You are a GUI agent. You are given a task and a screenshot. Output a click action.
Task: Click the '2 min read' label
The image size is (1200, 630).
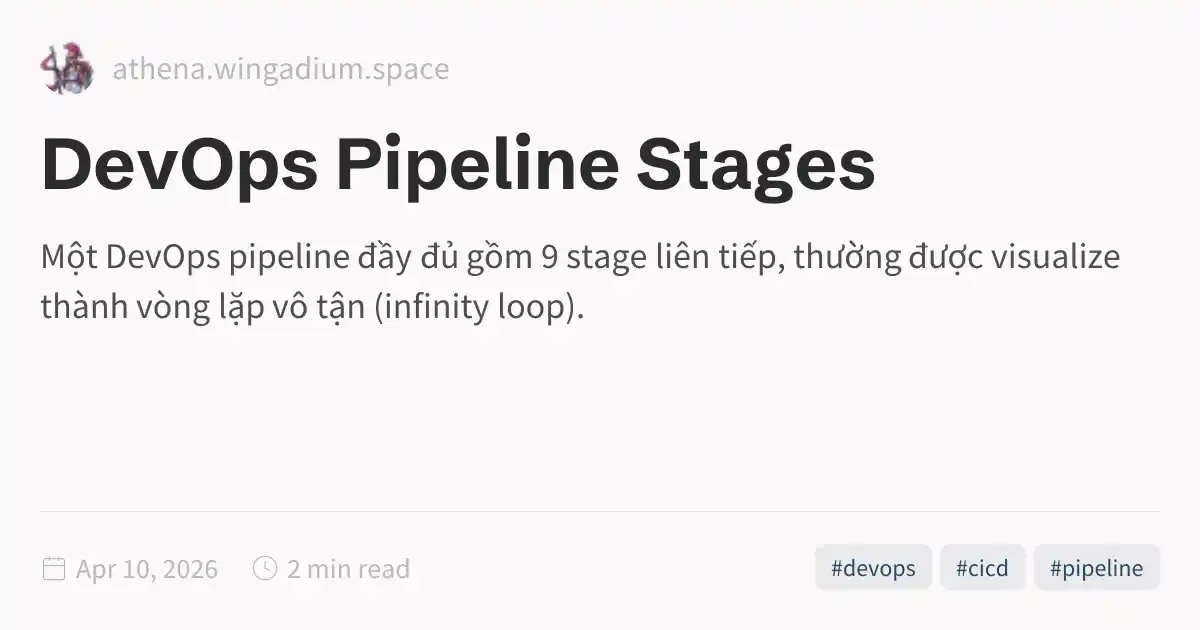coord(348,569)
